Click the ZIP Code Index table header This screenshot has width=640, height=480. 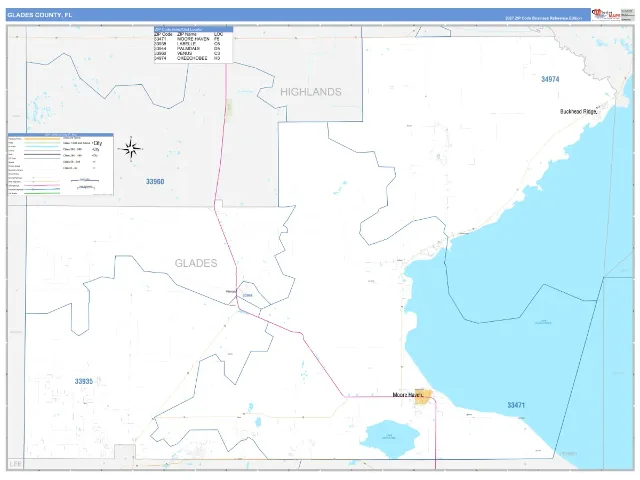pos(193,29)
